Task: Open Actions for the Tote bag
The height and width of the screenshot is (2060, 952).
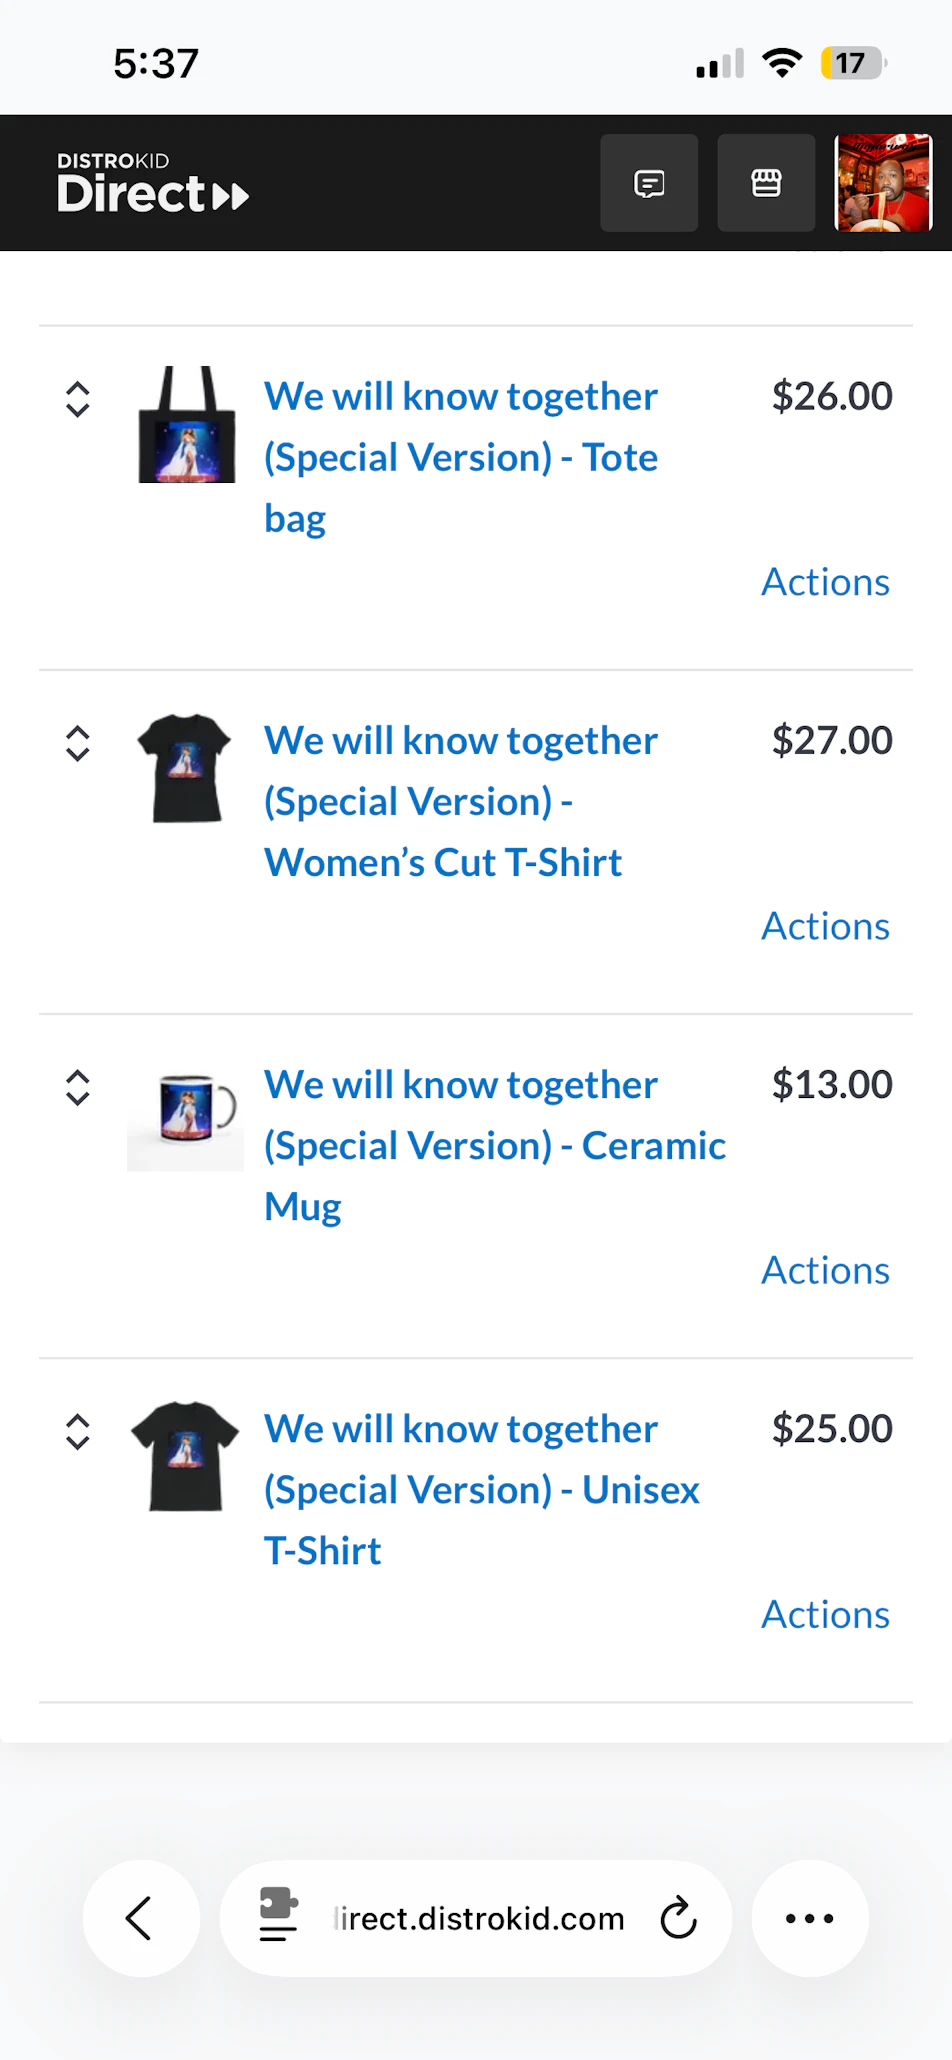Action: tap(824, 581)
